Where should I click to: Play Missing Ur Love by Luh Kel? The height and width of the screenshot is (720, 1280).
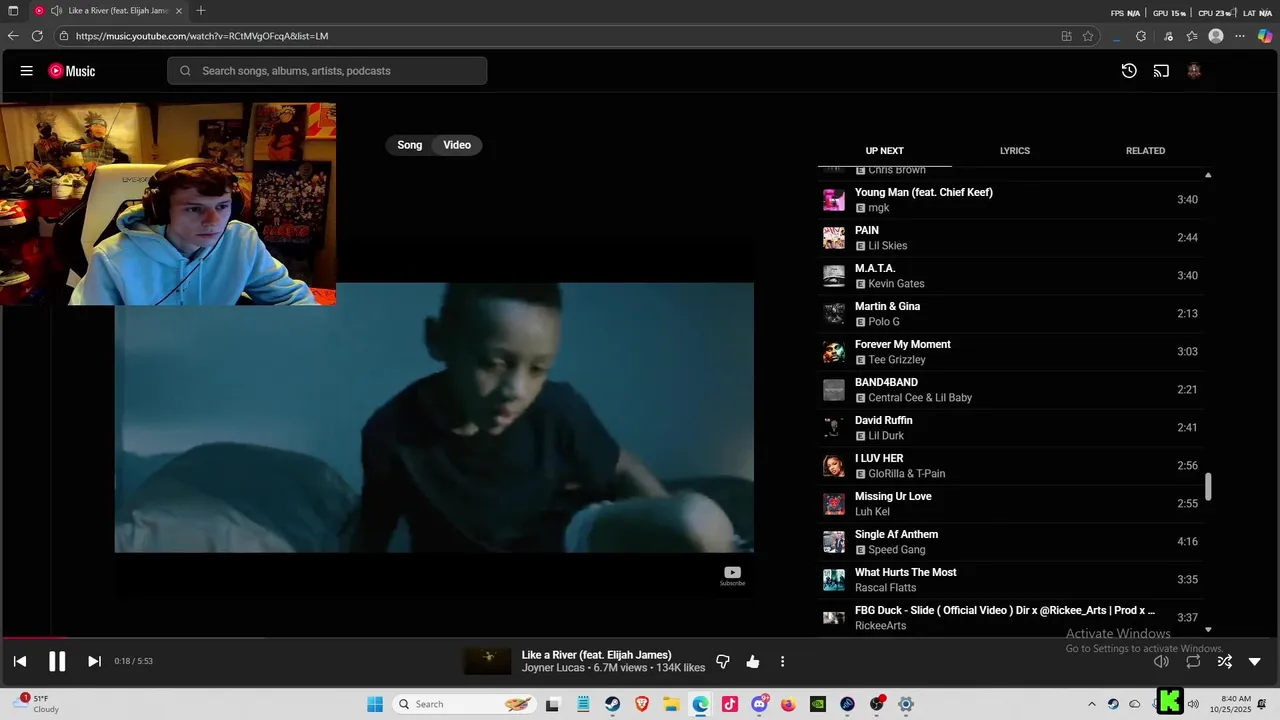coord(1011,504)
